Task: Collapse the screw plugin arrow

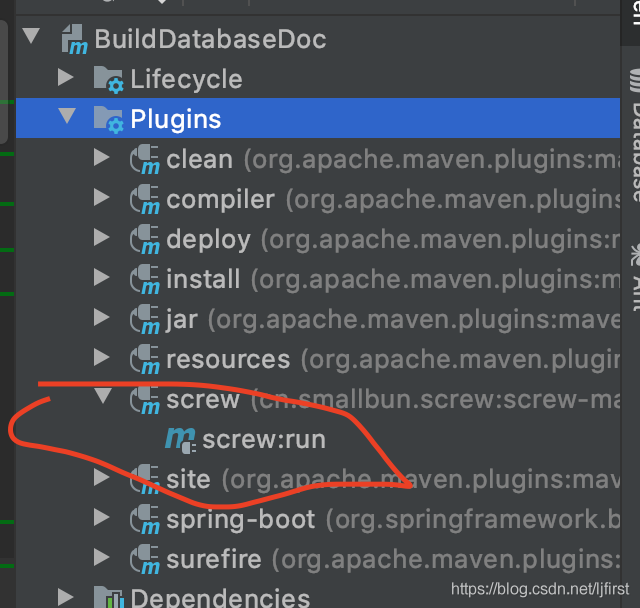Action: pyautogui.click(x=102, y=398)
